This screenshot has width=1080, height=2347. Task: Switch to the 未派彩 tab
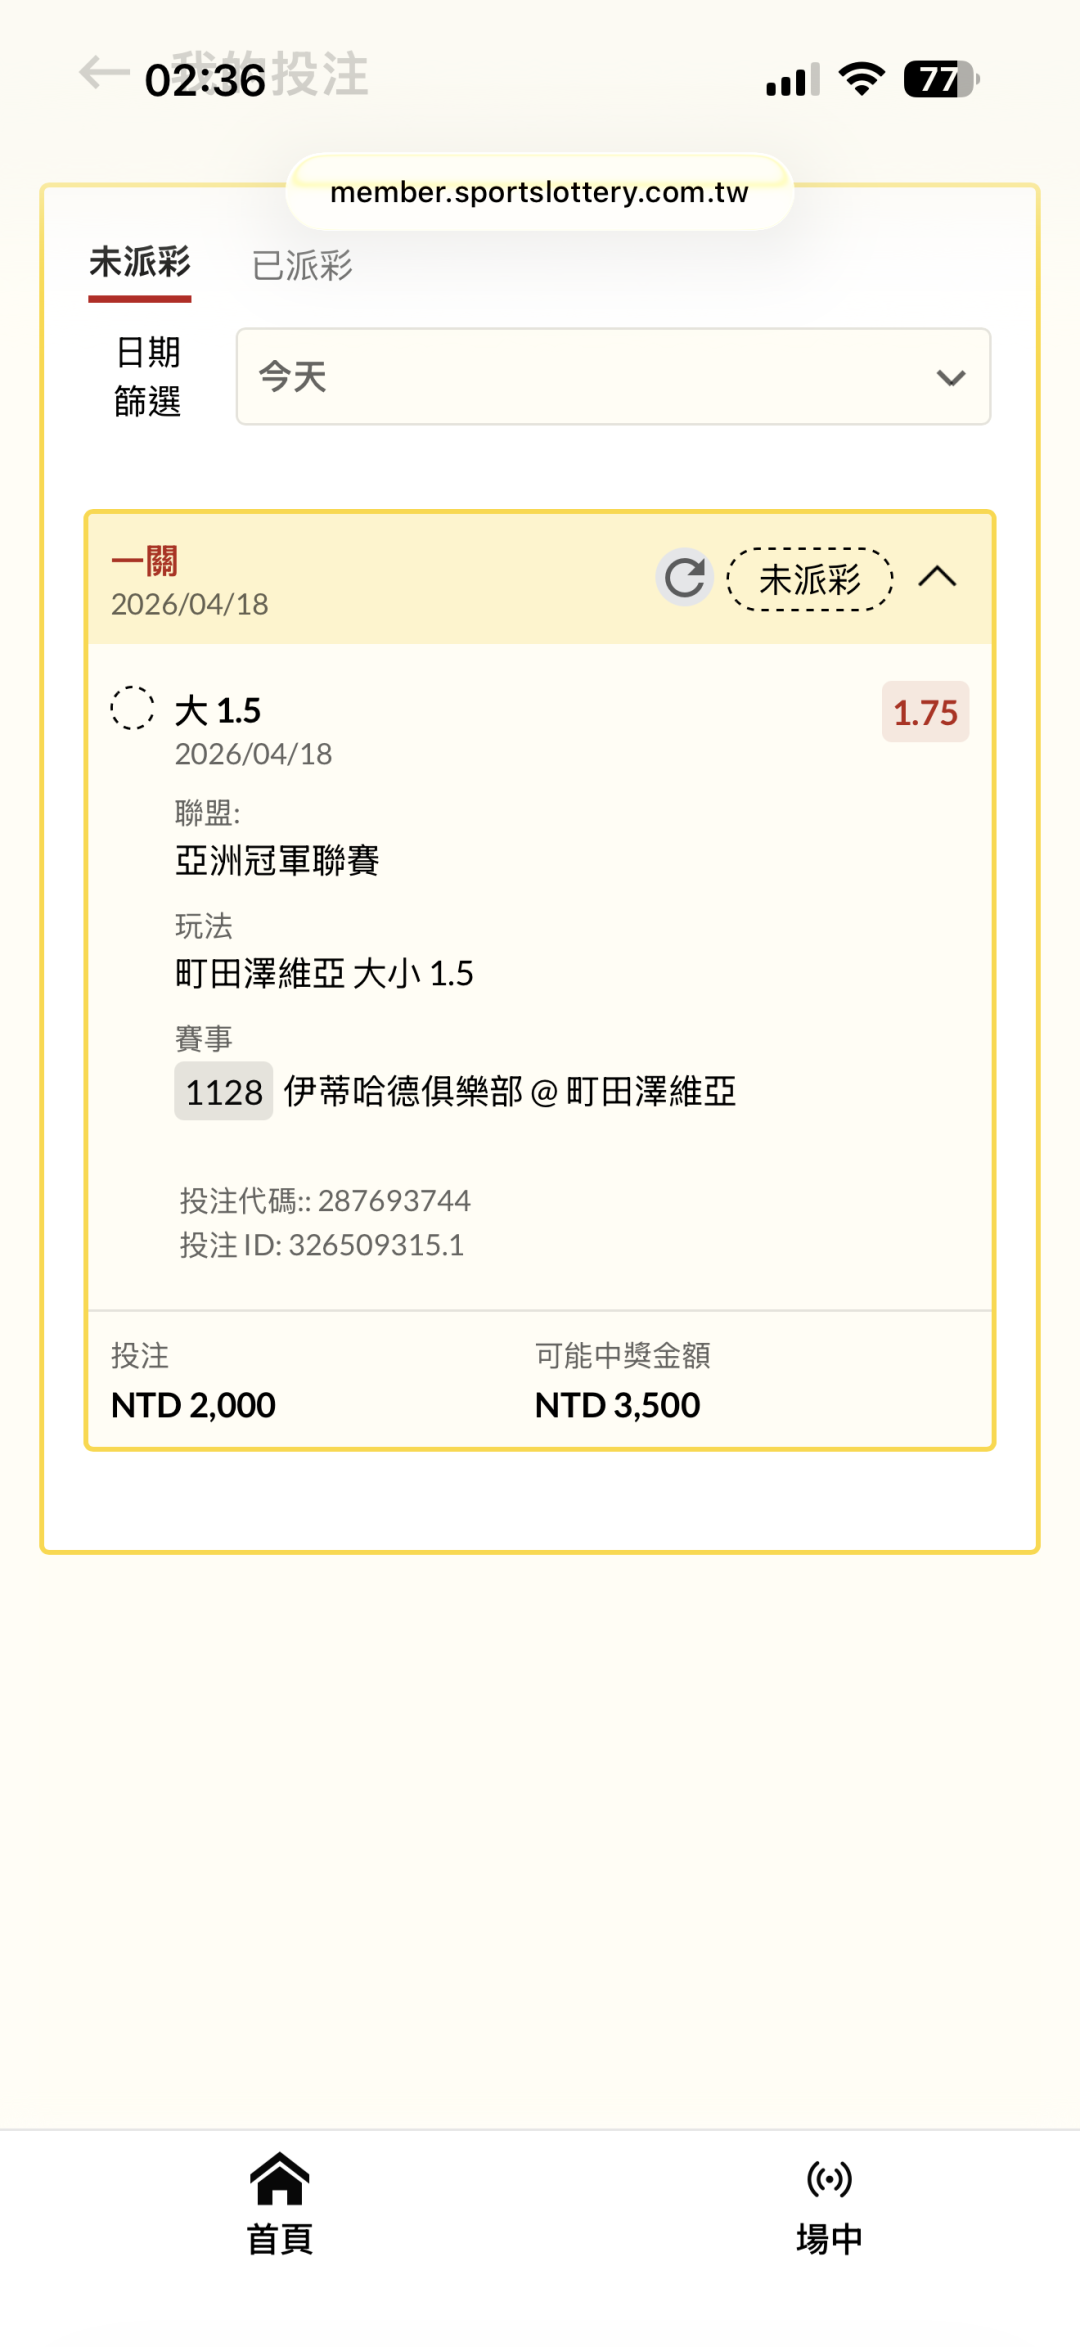140,264
